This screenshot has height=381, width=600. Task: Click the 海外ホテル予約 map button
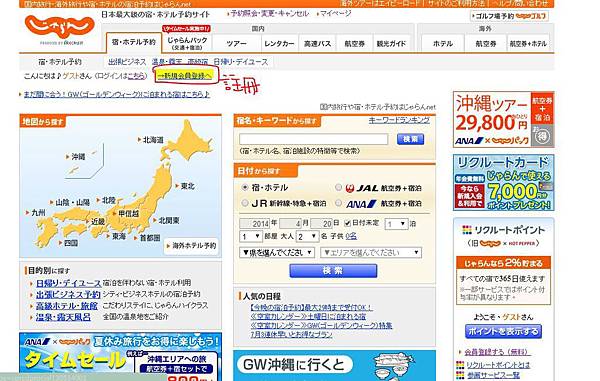click(x=191, y=246)
